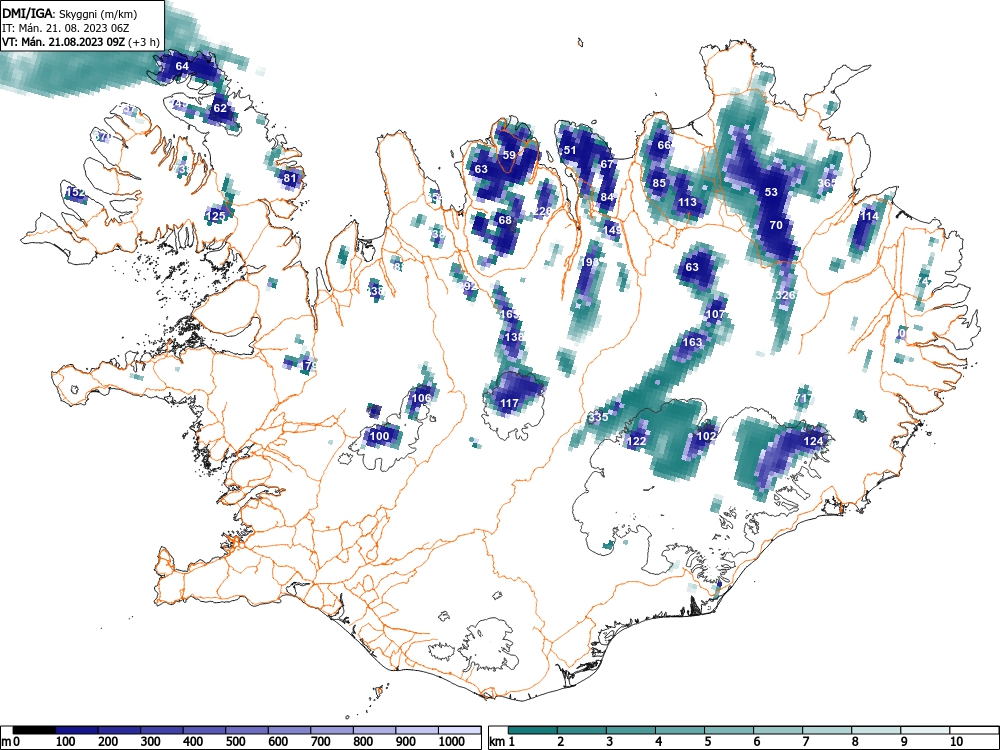Click the map visibility value 149
The height and width of the screenshot is (750, 1000).
tap(612, 230)
